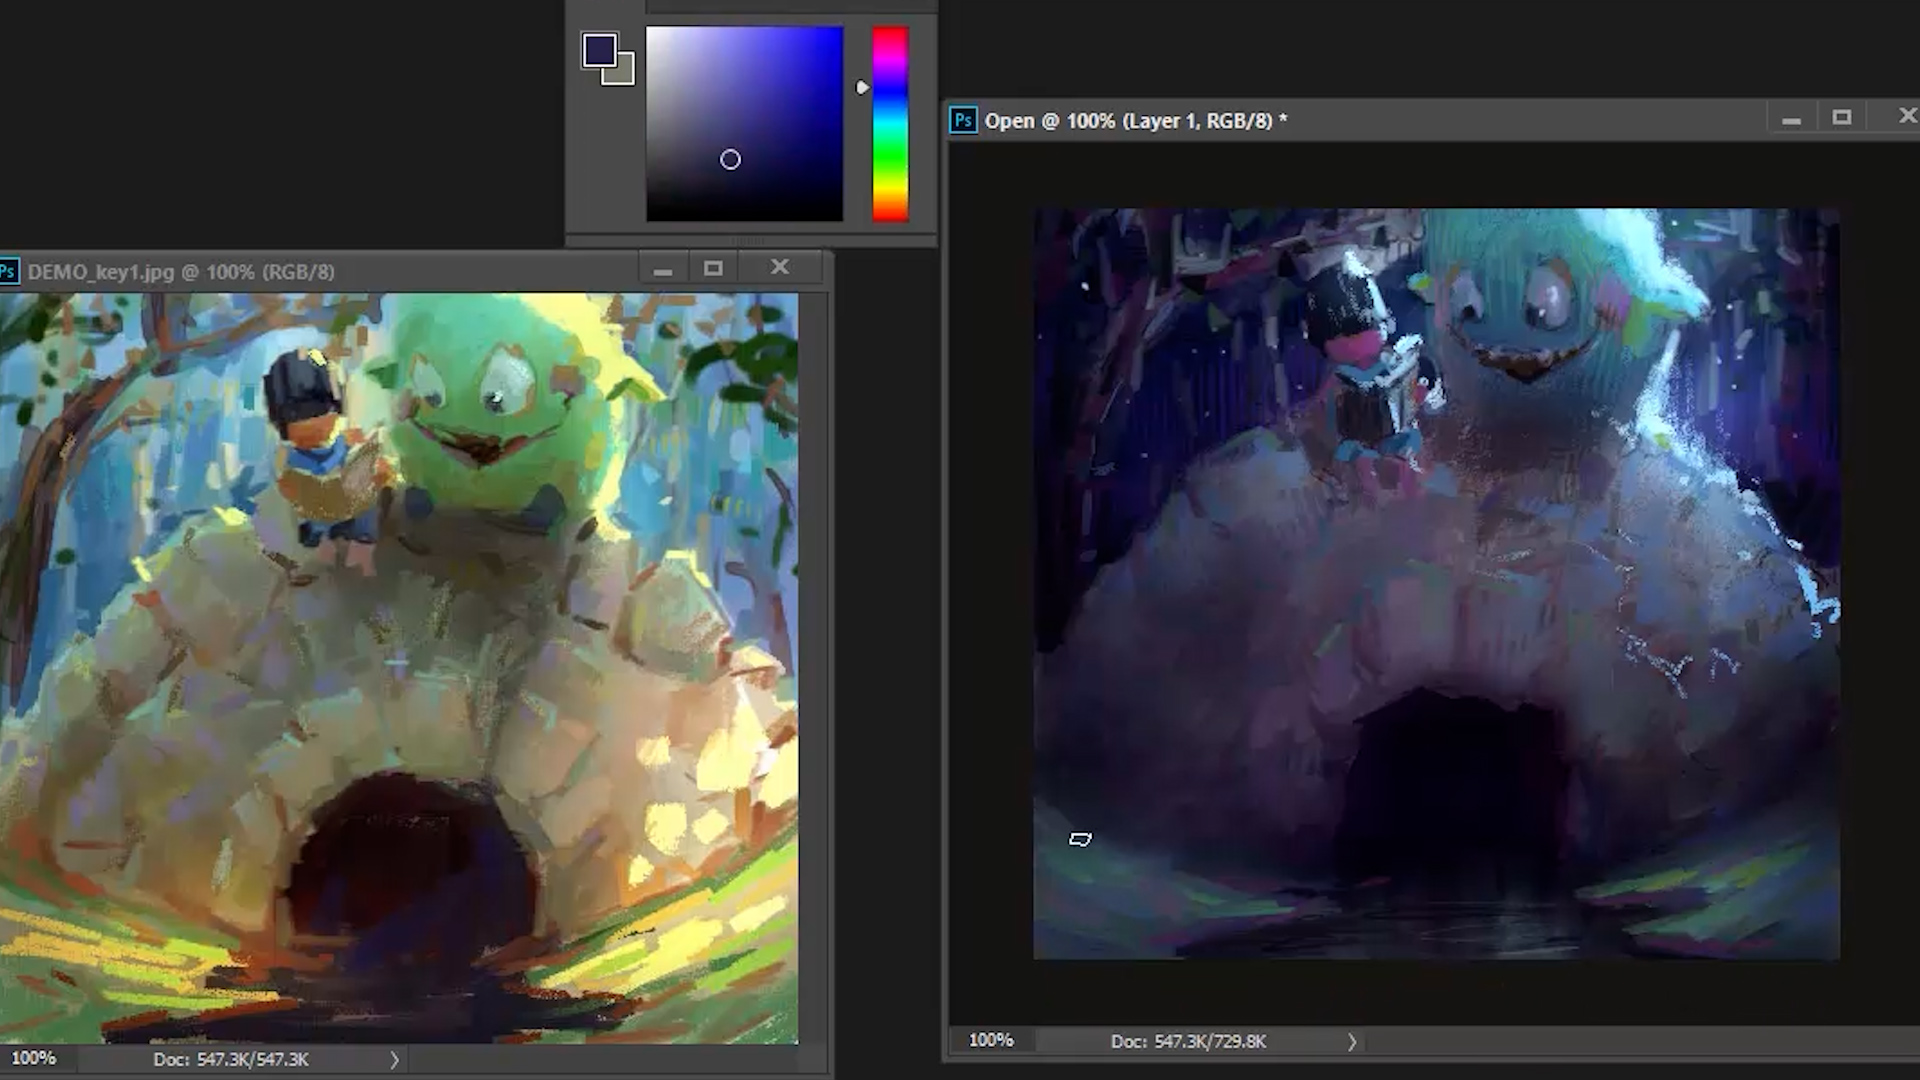
Task: Click zoom percentage field in Open document
Action: (991, 1040)
